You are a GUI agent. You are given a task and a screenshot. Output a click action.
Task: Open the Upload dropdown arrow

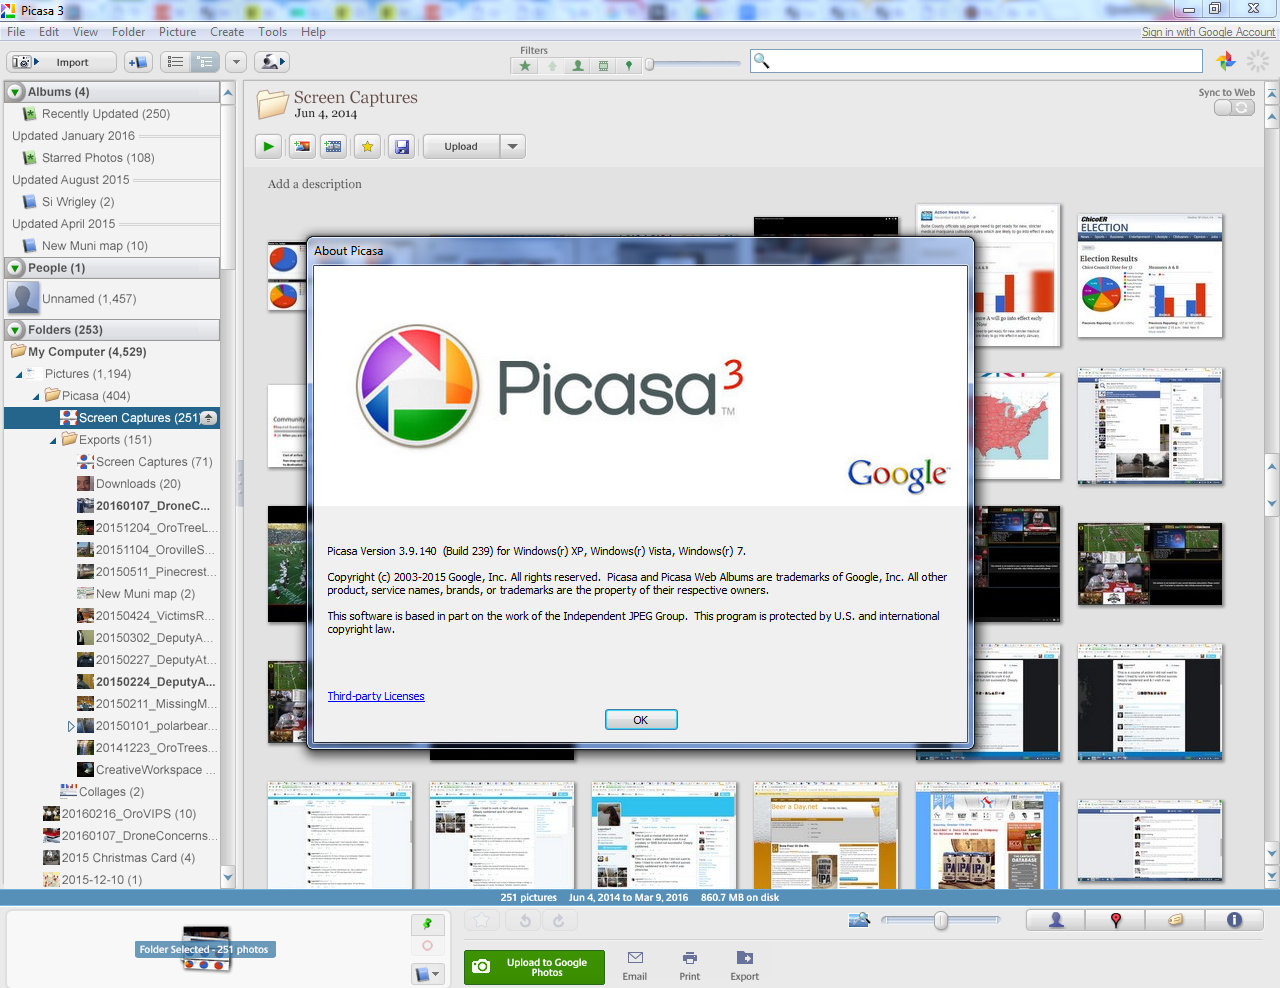click(513, 146)
